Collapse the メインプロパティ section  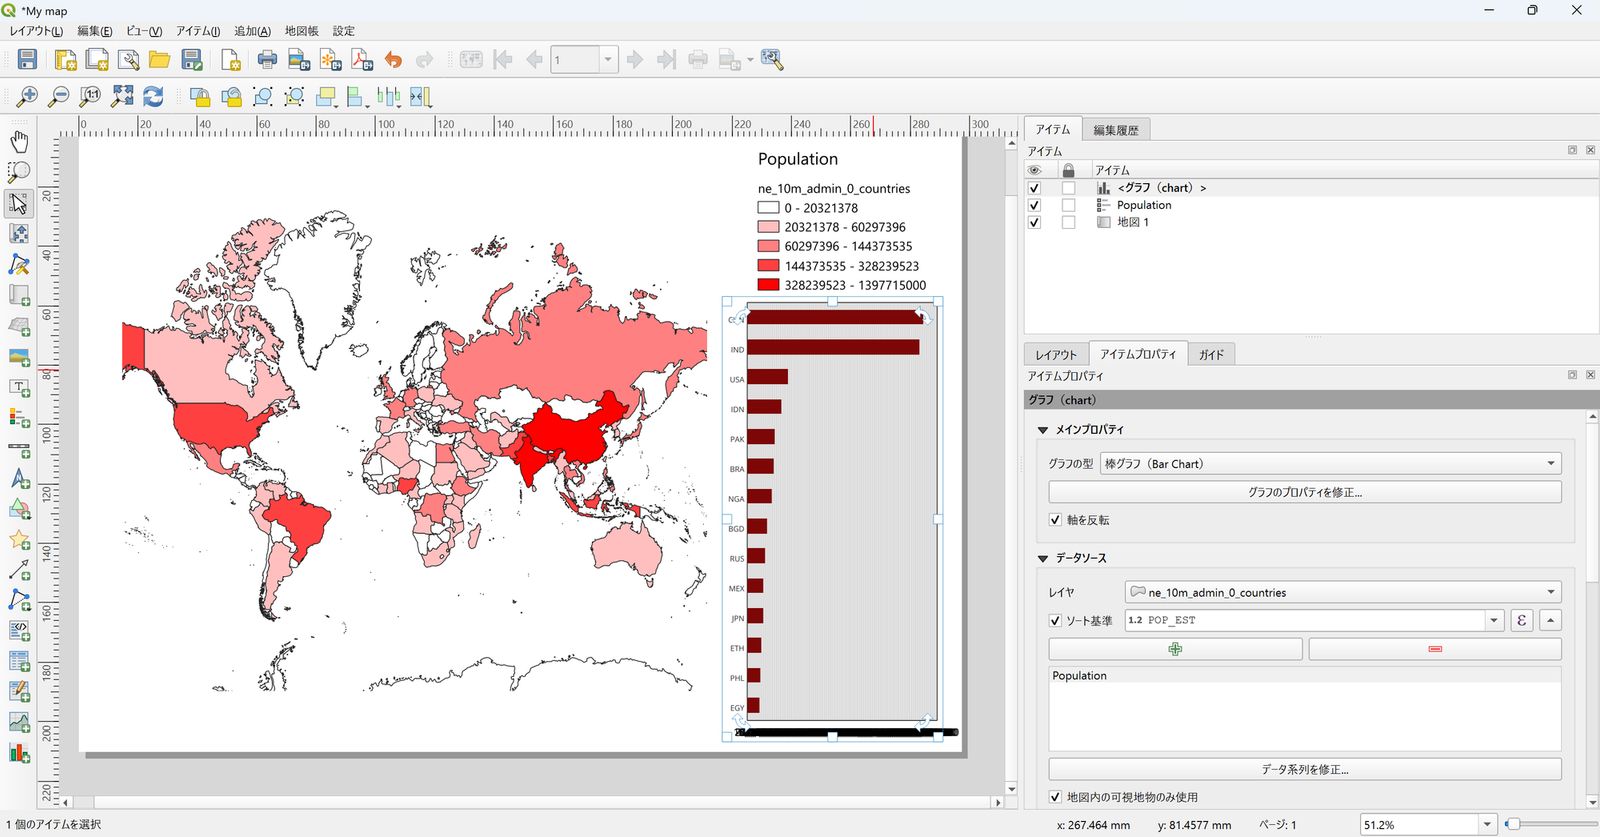click(1043, 430)
